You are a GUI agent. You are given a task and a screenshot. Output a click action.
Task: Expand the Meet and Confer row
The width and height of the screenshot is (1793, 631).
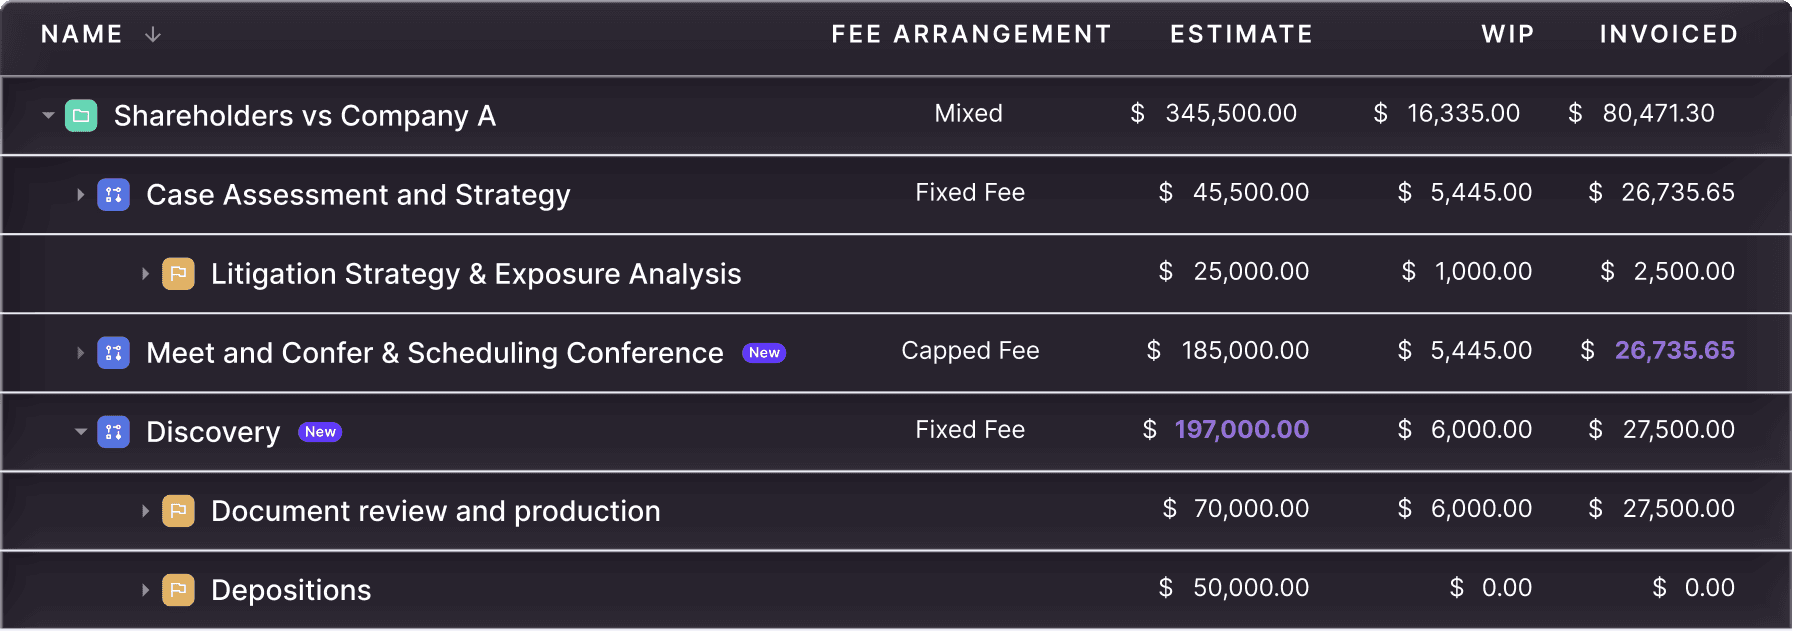81,352
